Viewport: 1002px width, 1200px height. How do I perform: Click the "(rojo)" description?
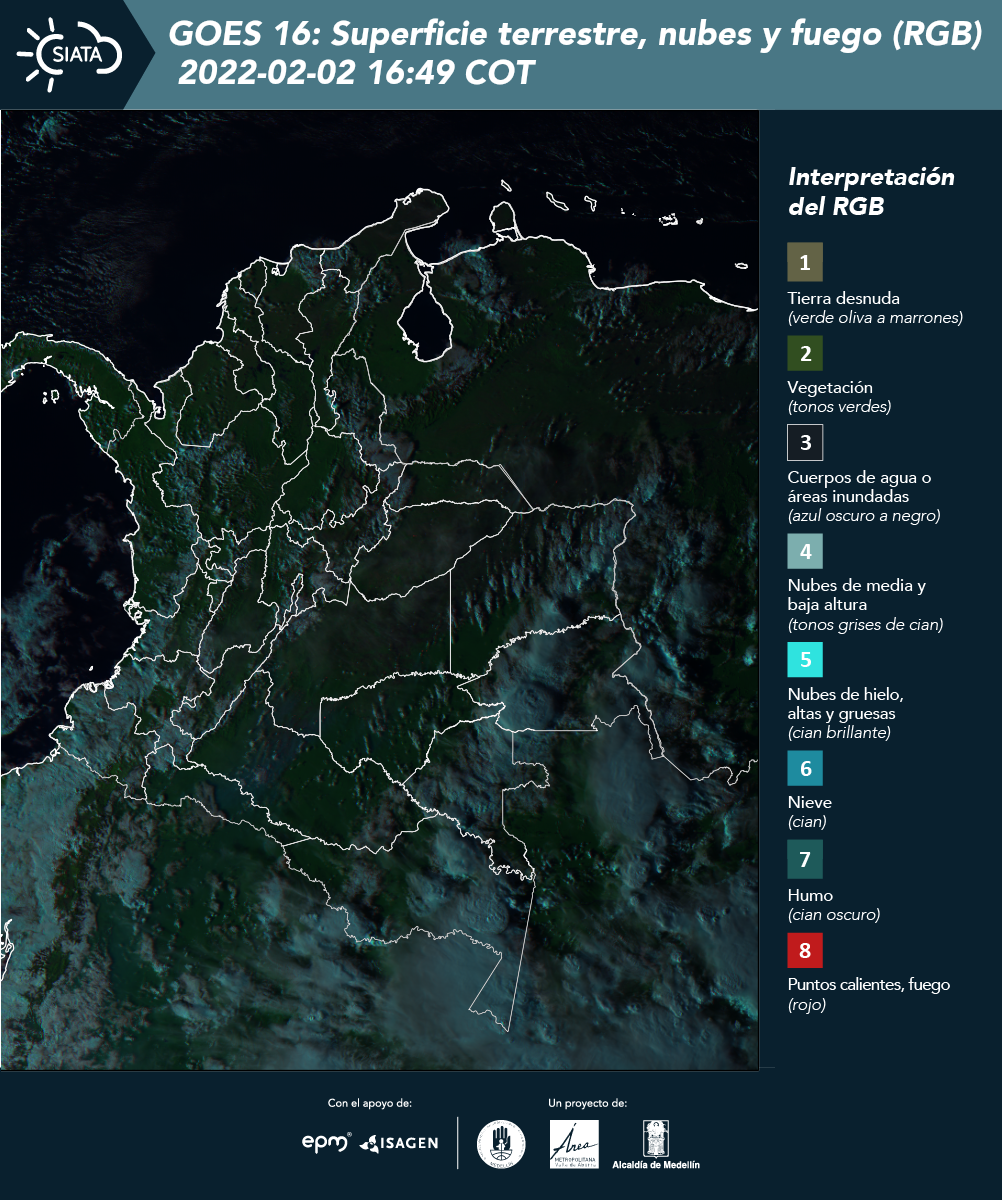[807, 1005]
